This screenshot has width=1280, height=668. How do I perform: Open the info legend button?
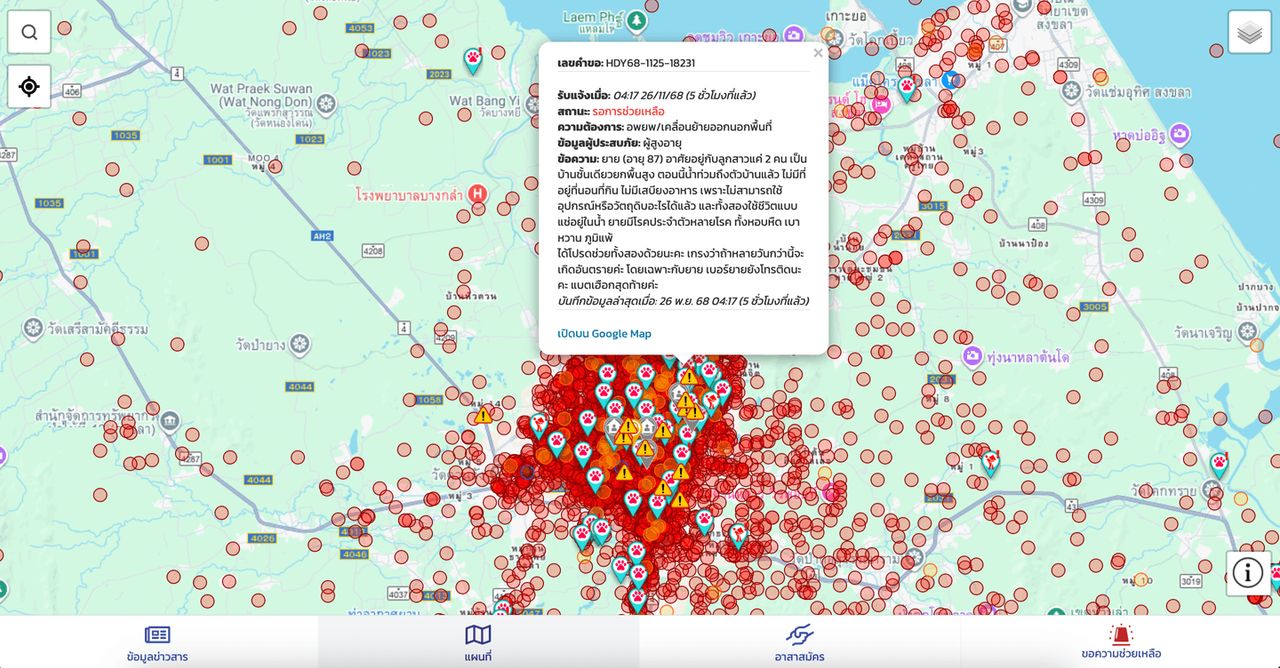(1247, 573)
